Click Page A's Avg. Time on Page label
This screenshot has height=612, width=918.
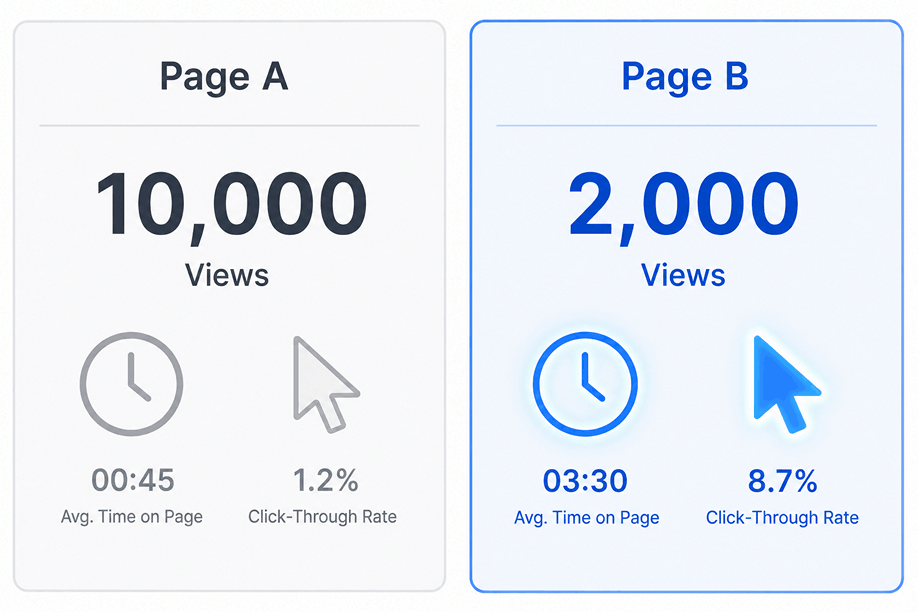(x=132, y=517)
